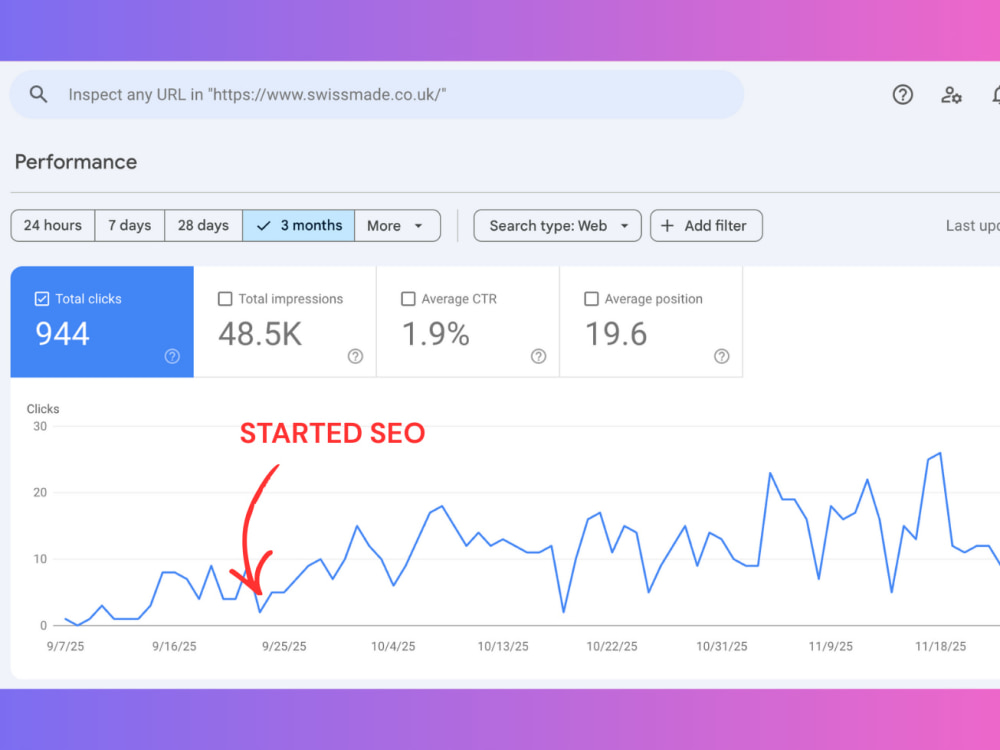This screenshot has height=750, width=1000.
Task: Open users and settings icon
Action: pos(951,95)
